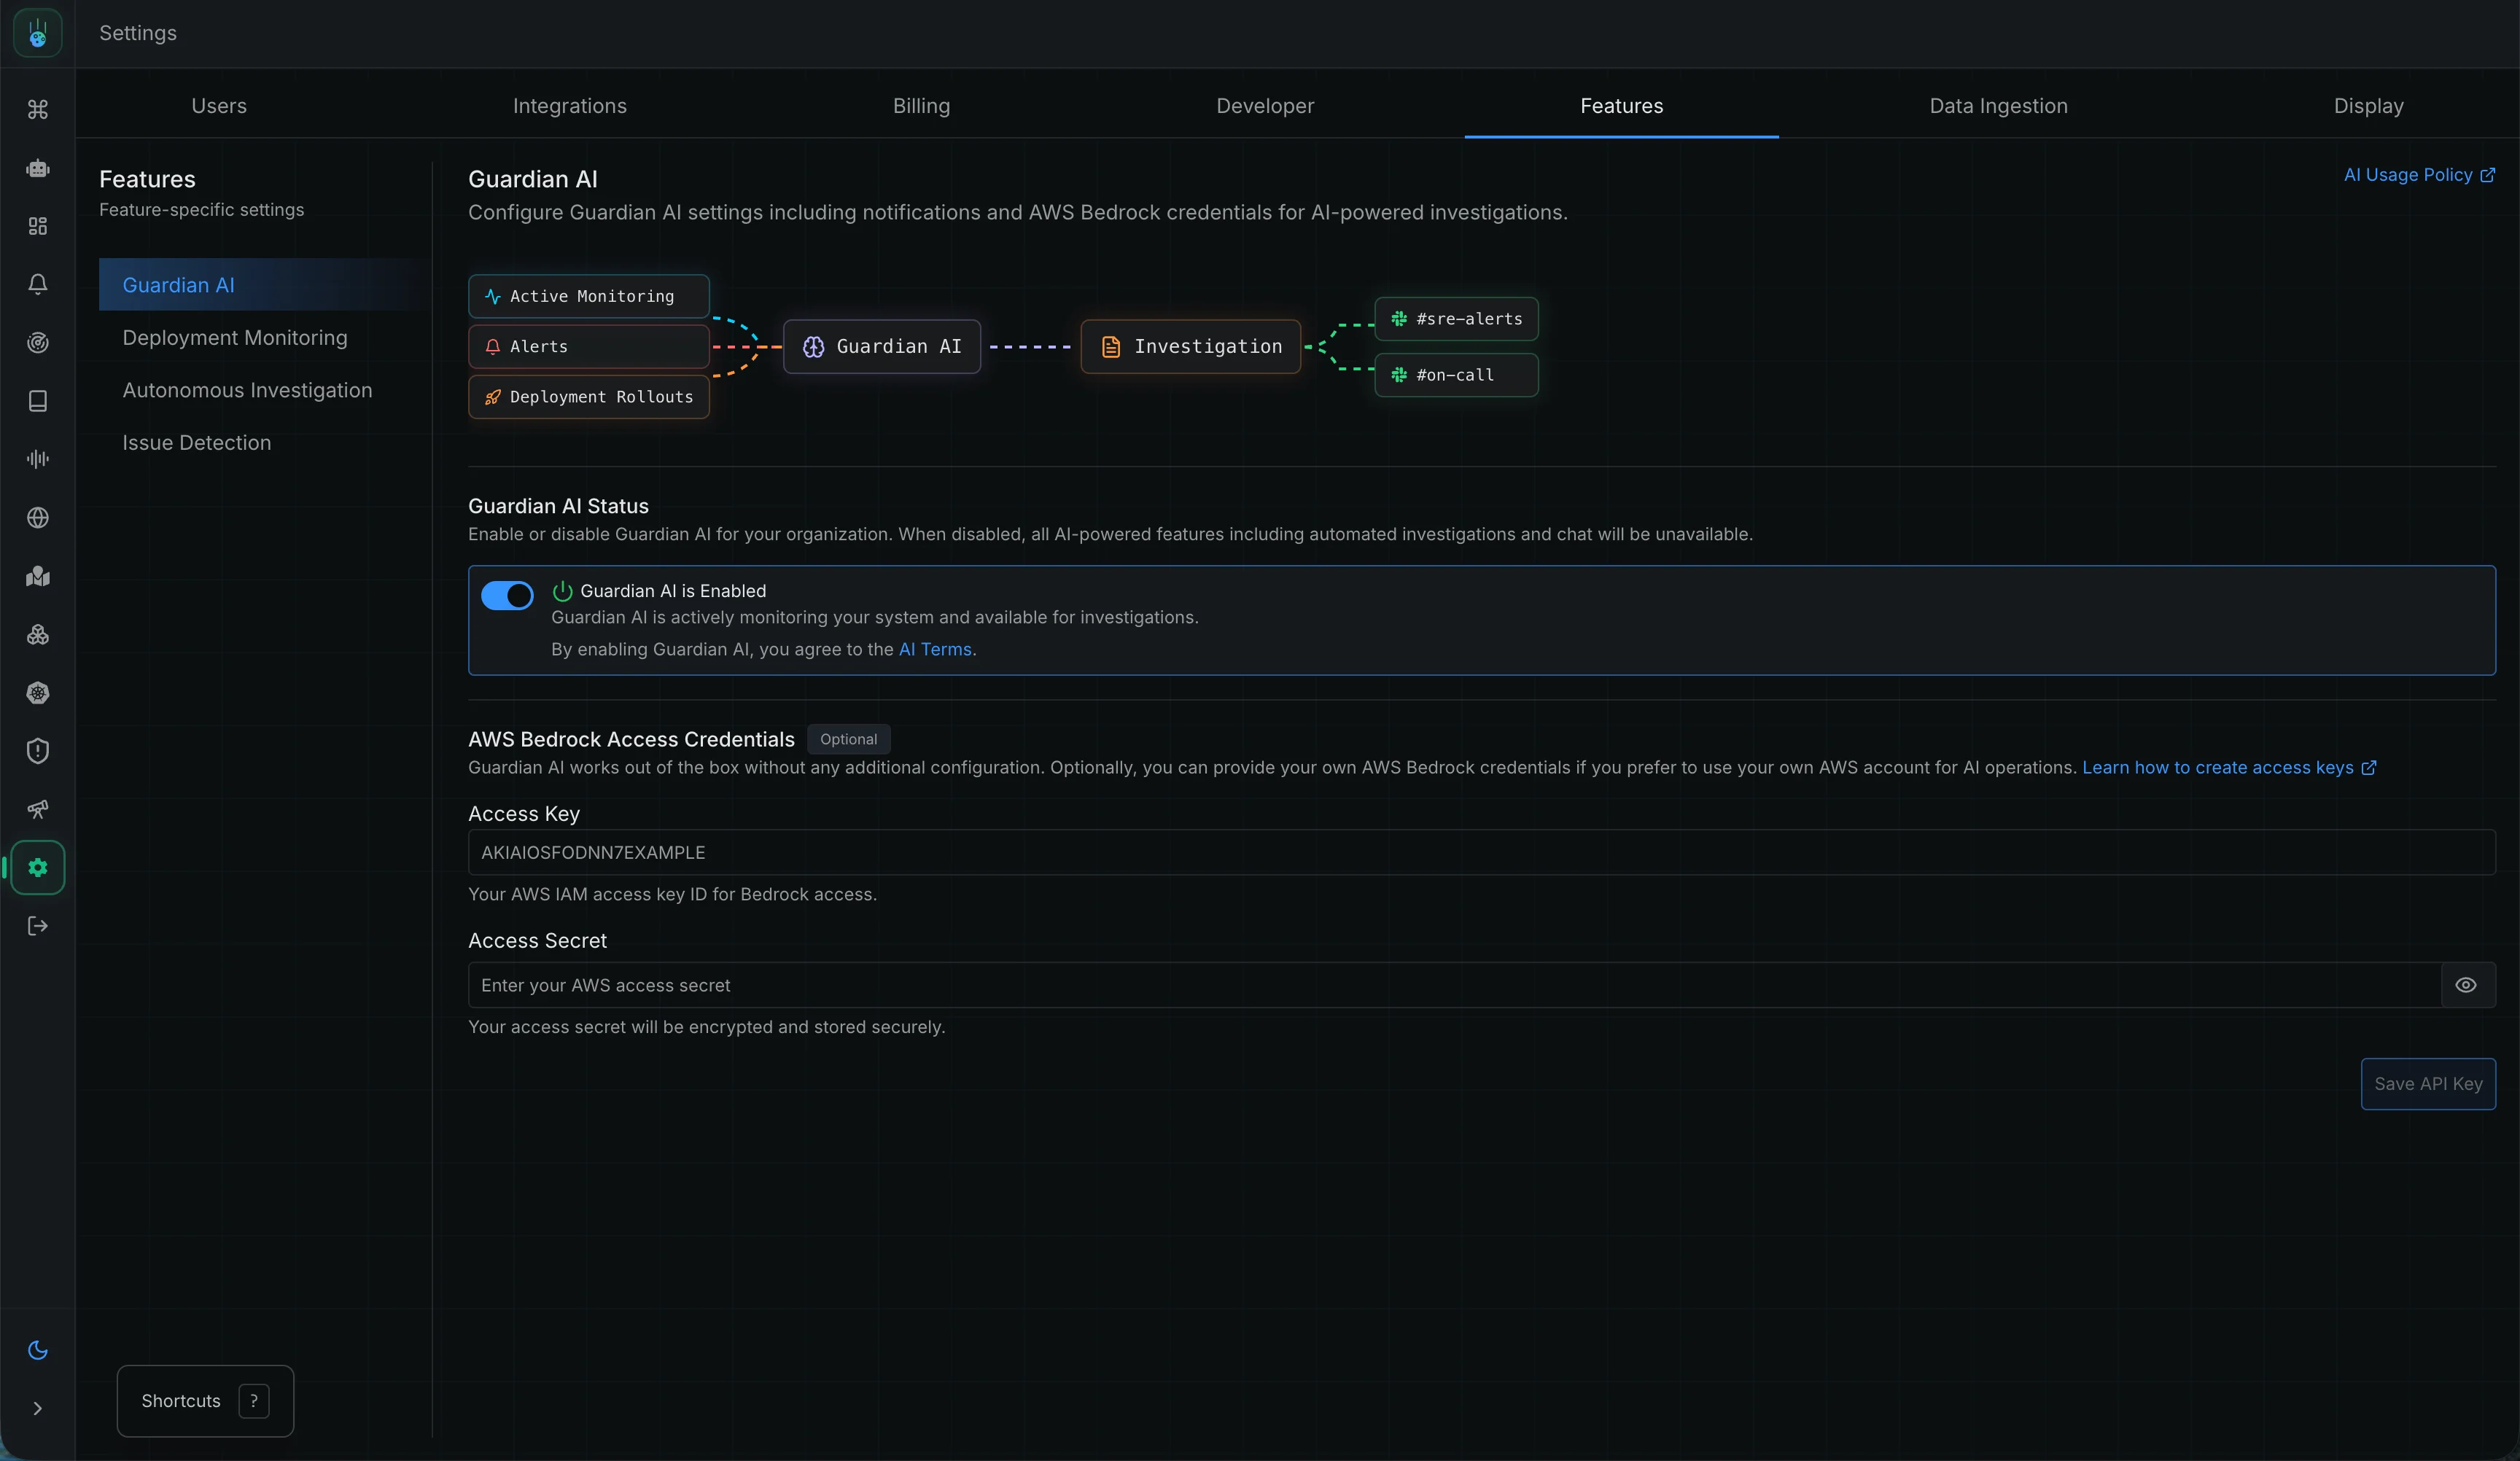Click the Investigation diagram node
Screen dimensions: 2520x1461
tap(1191, 347)
